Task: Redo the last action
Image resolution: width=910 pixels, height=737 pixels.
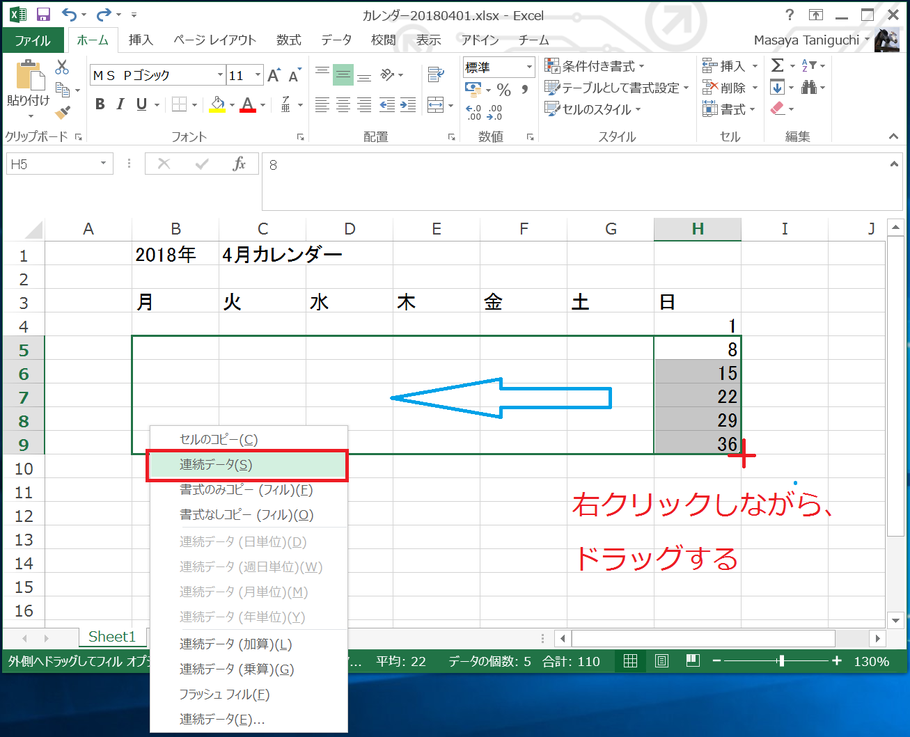Action: (x=104, y=15)
